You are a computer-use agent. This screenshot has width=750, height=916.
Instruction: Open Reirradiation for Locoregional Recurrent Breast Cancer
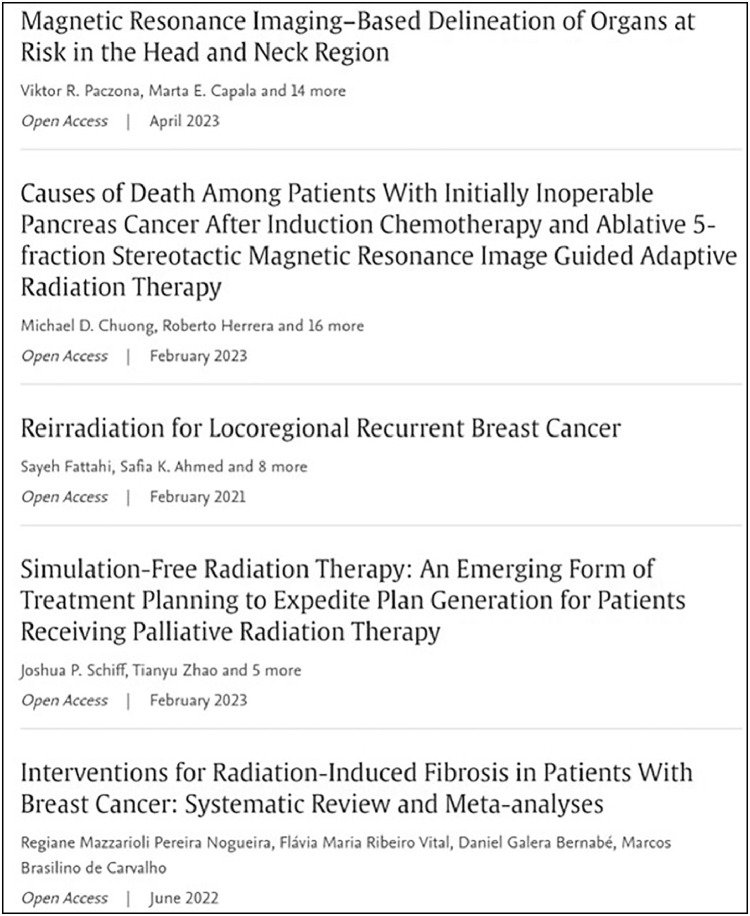point(321,429)
